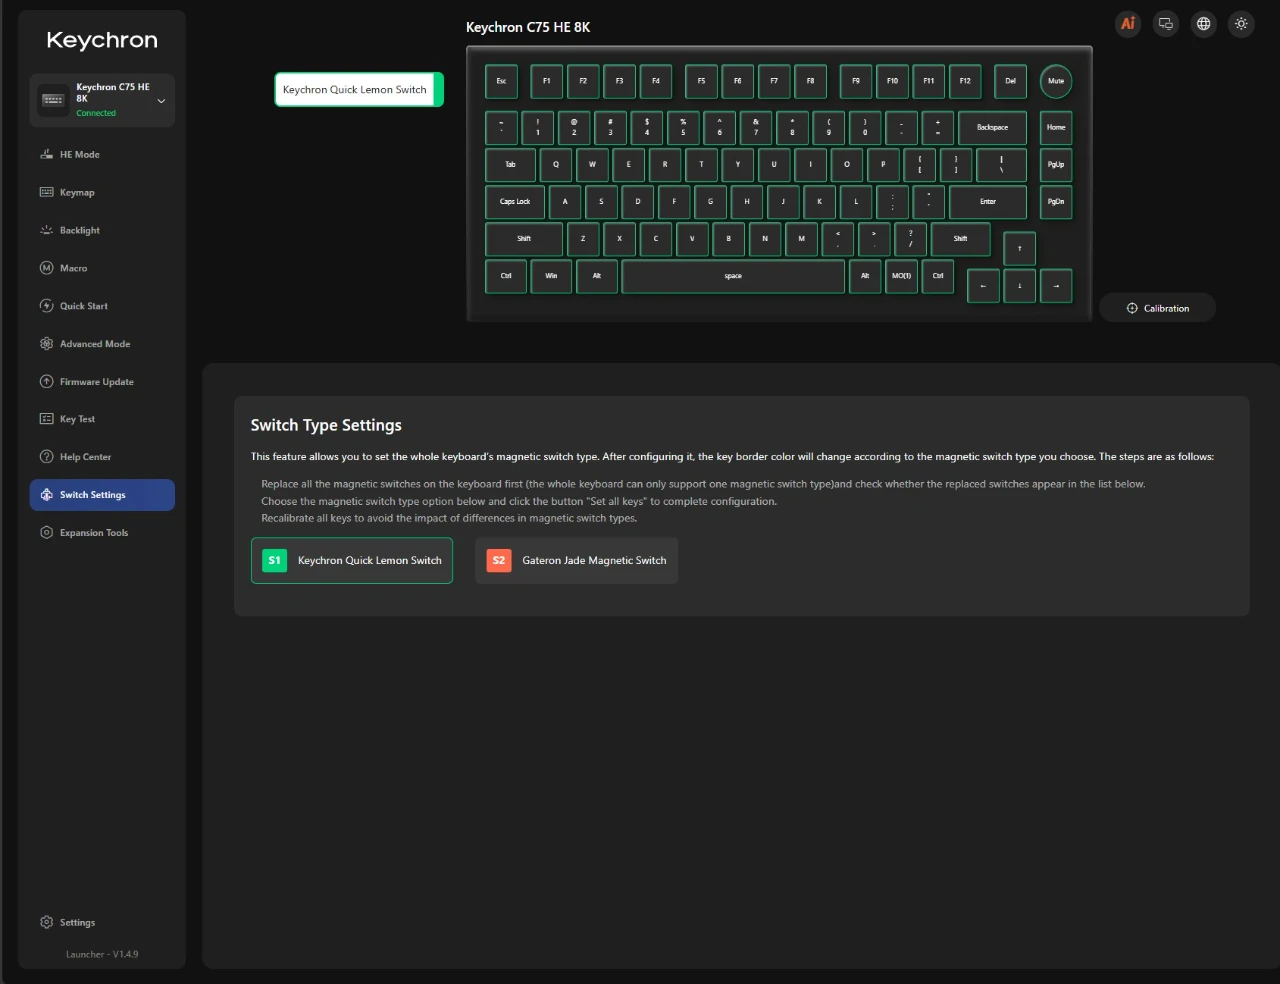The width and height of the screenshot is (1280, 984).
Task: Click the Keychron Quick Lemon Switch legend tag
Action: click(359, 90)
